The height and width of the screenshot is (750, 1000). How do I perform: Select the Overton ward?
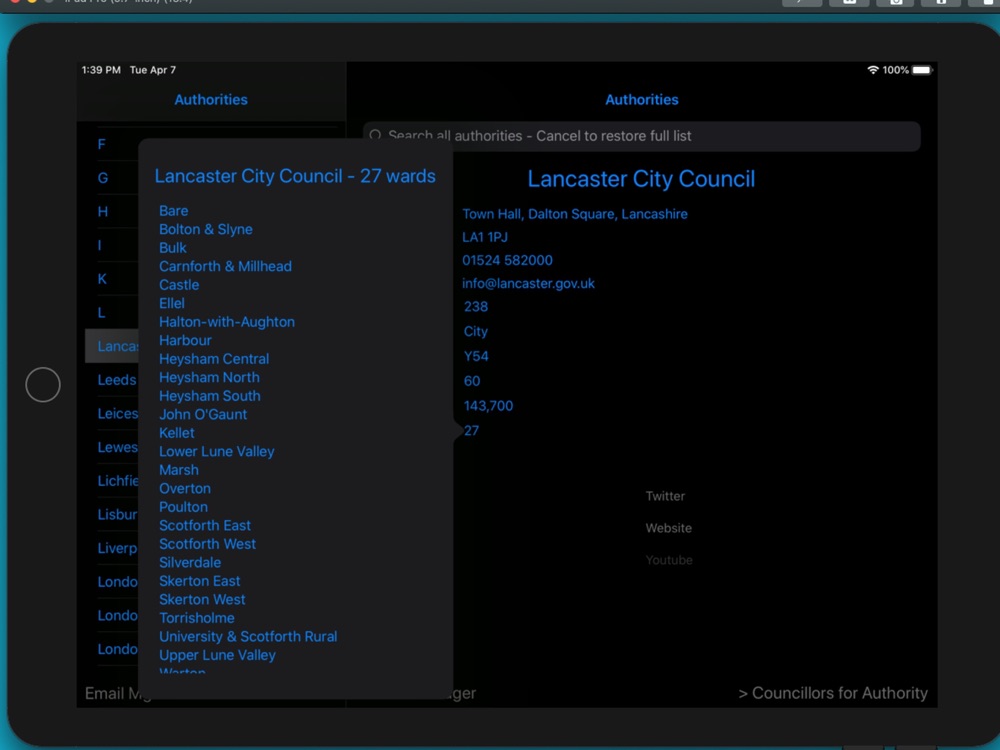[185, 488]
